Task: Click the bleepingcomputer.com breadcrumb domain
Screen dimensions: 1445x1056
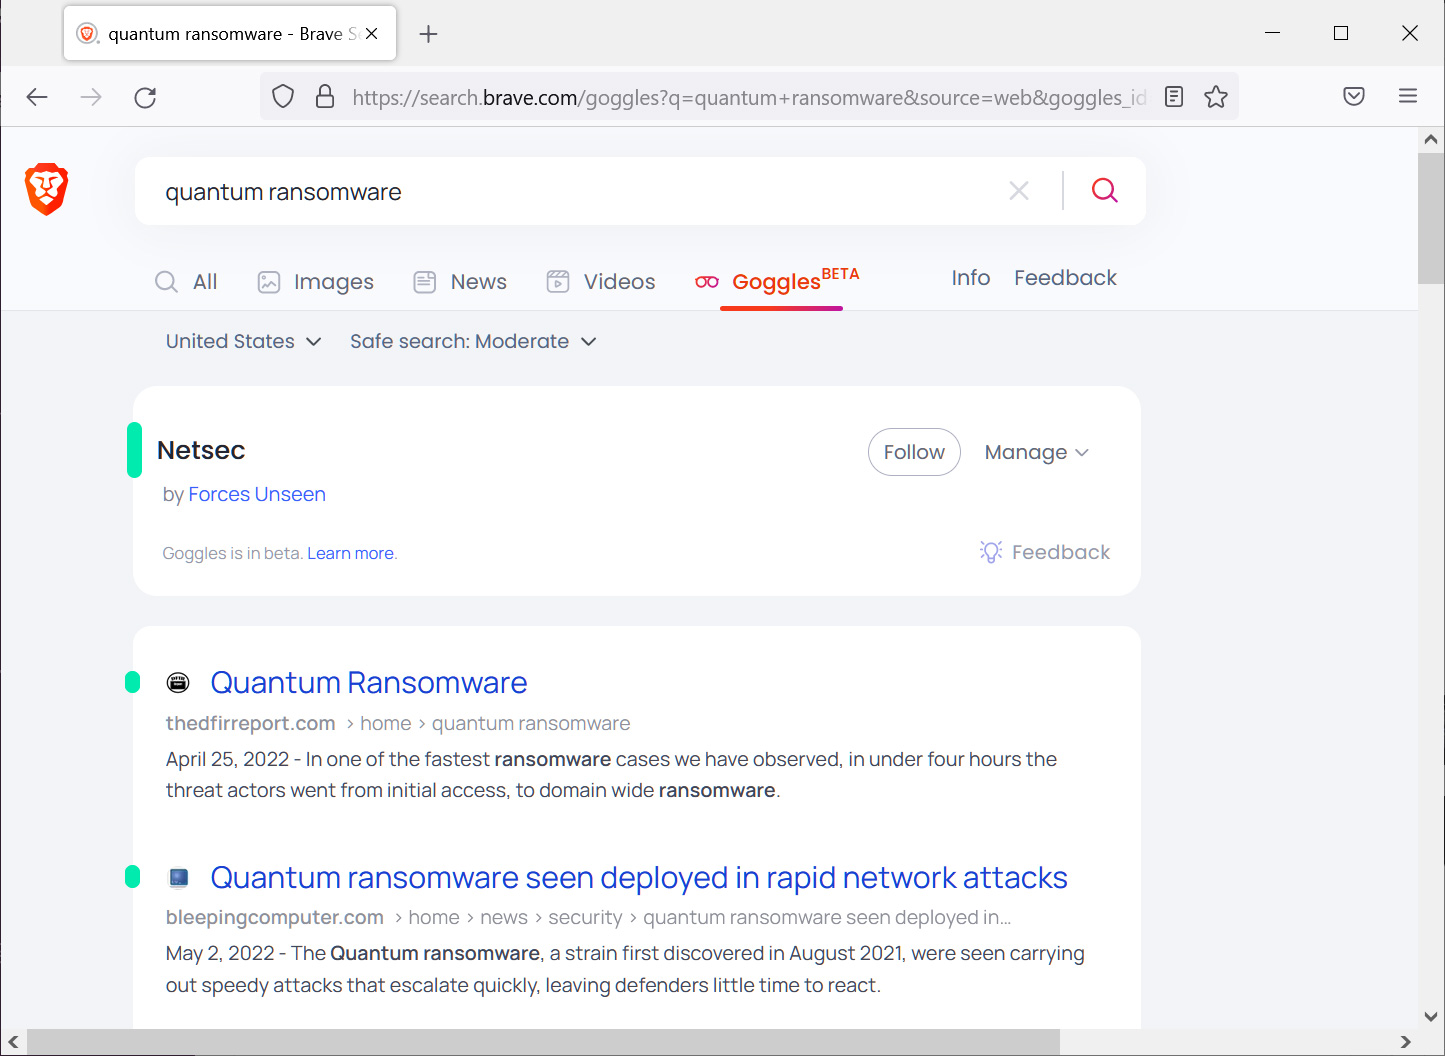Action: pyautogui.click(x=274, y=917)
